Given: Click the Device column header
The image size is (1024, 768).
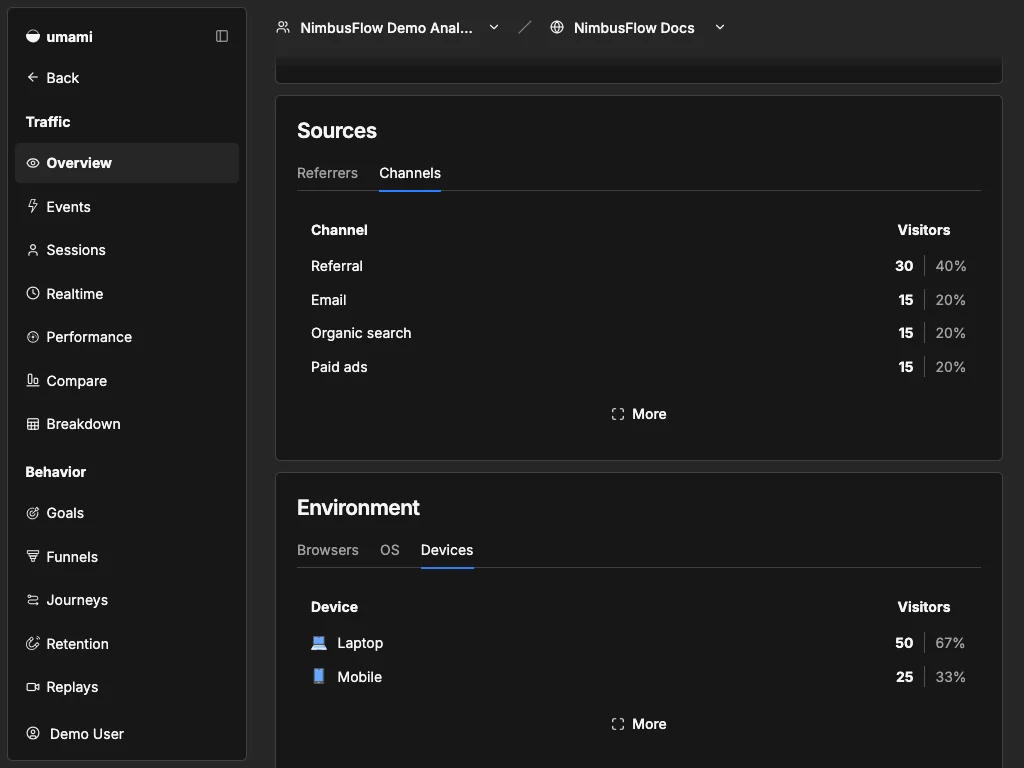Looking at the screenshot, I should pyautogui.click(x=334, y=607).
